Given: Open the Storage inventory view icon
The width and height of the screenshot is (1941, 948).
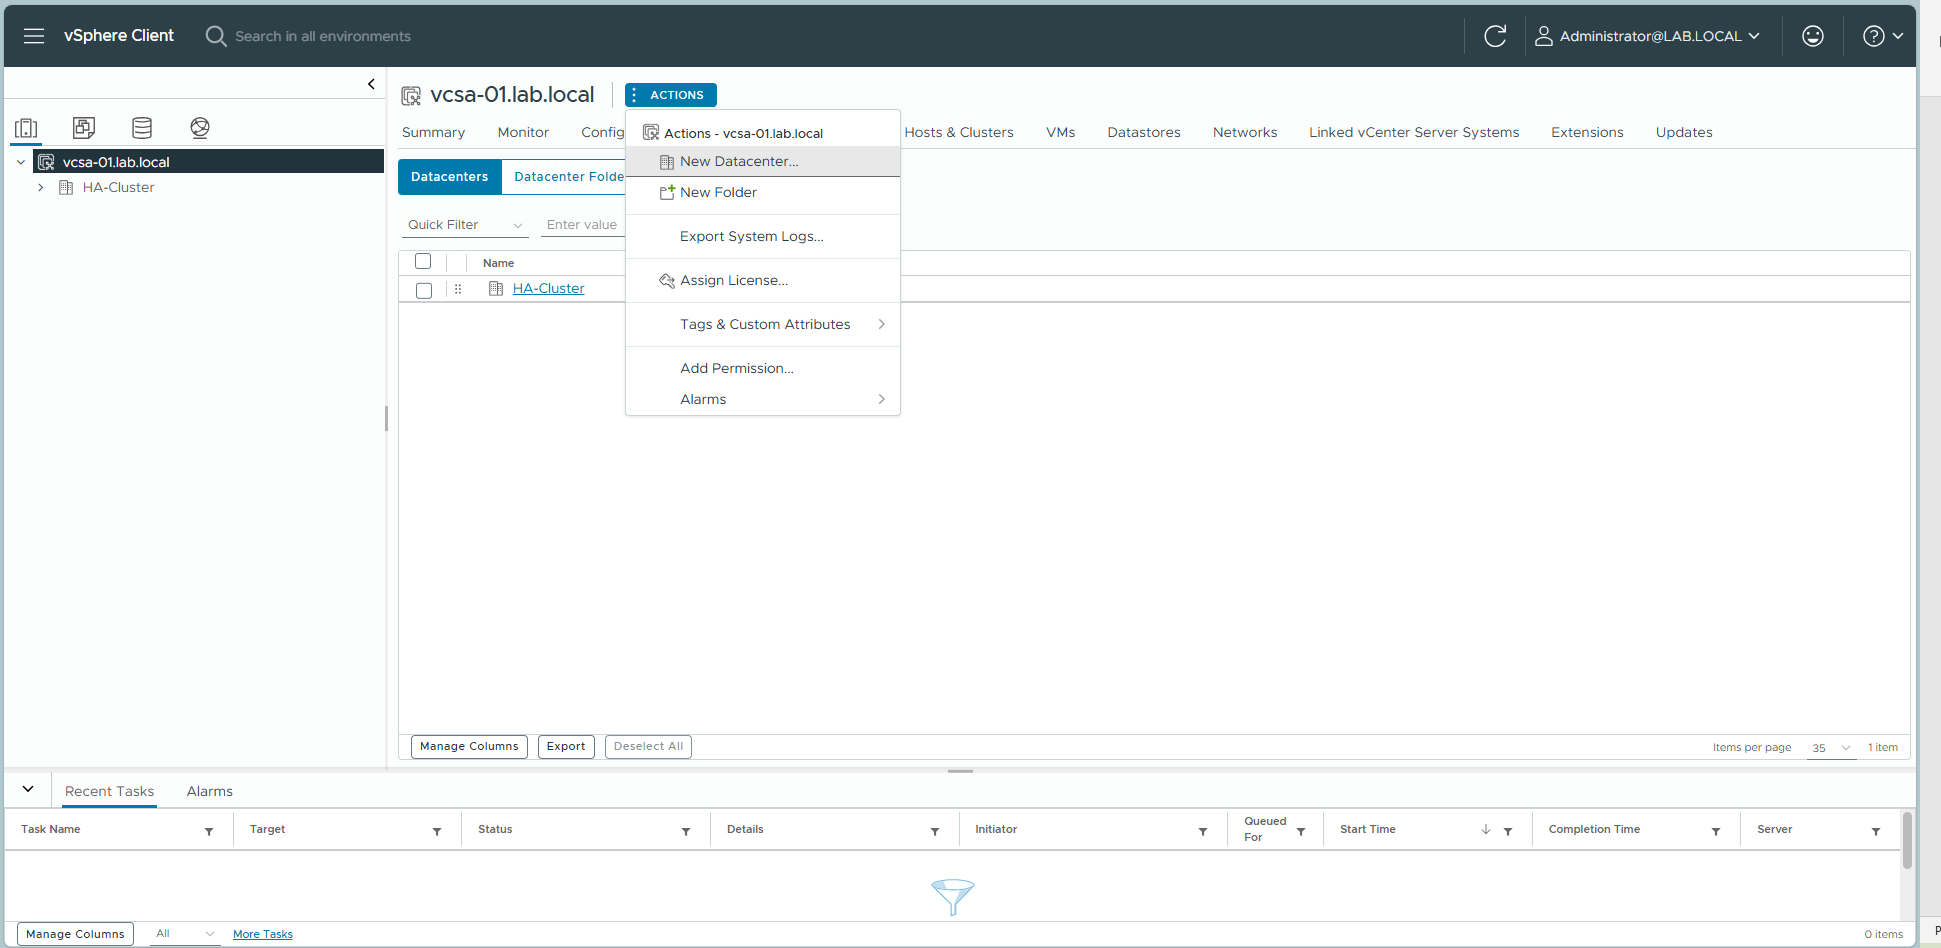Looking at the screenshot, I should tap(142, 127).
